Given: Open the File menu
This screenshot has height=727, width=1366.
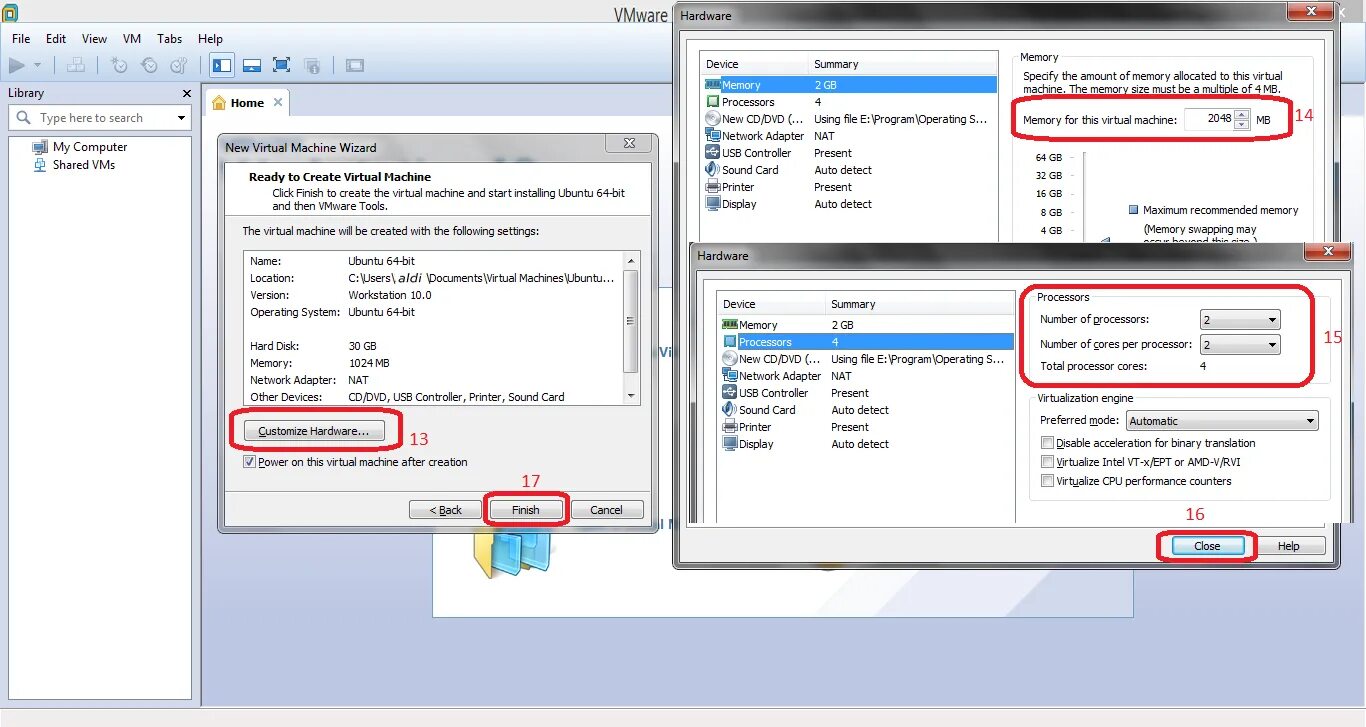Looking at the screenshot, I should (21, 39).
